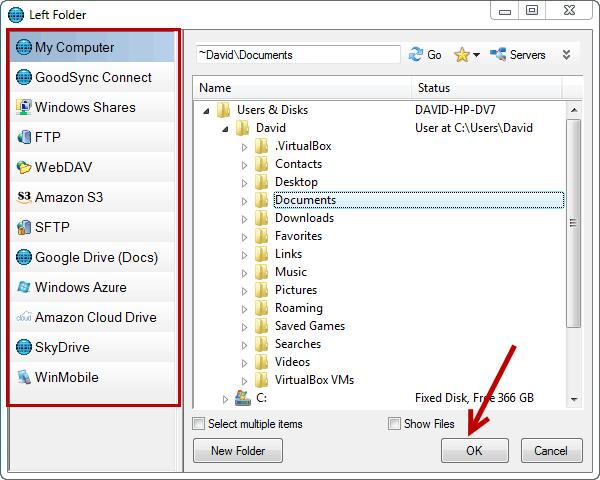Click the scrollbar down arrow
This screenshot has width=600, height=480.
(574, 399)
